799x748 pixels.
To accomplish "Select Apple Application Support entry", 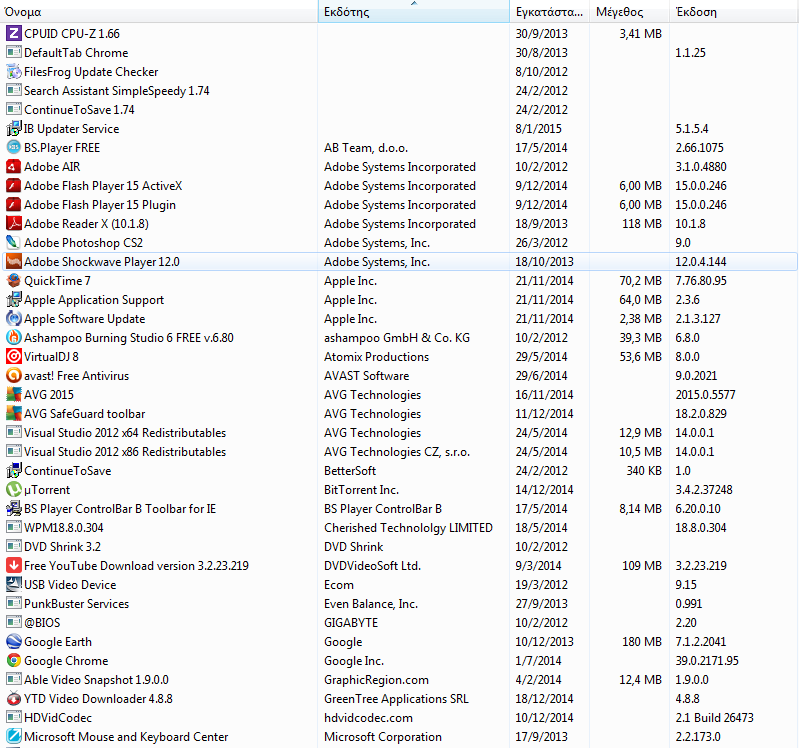I will (x=400, y=300).
